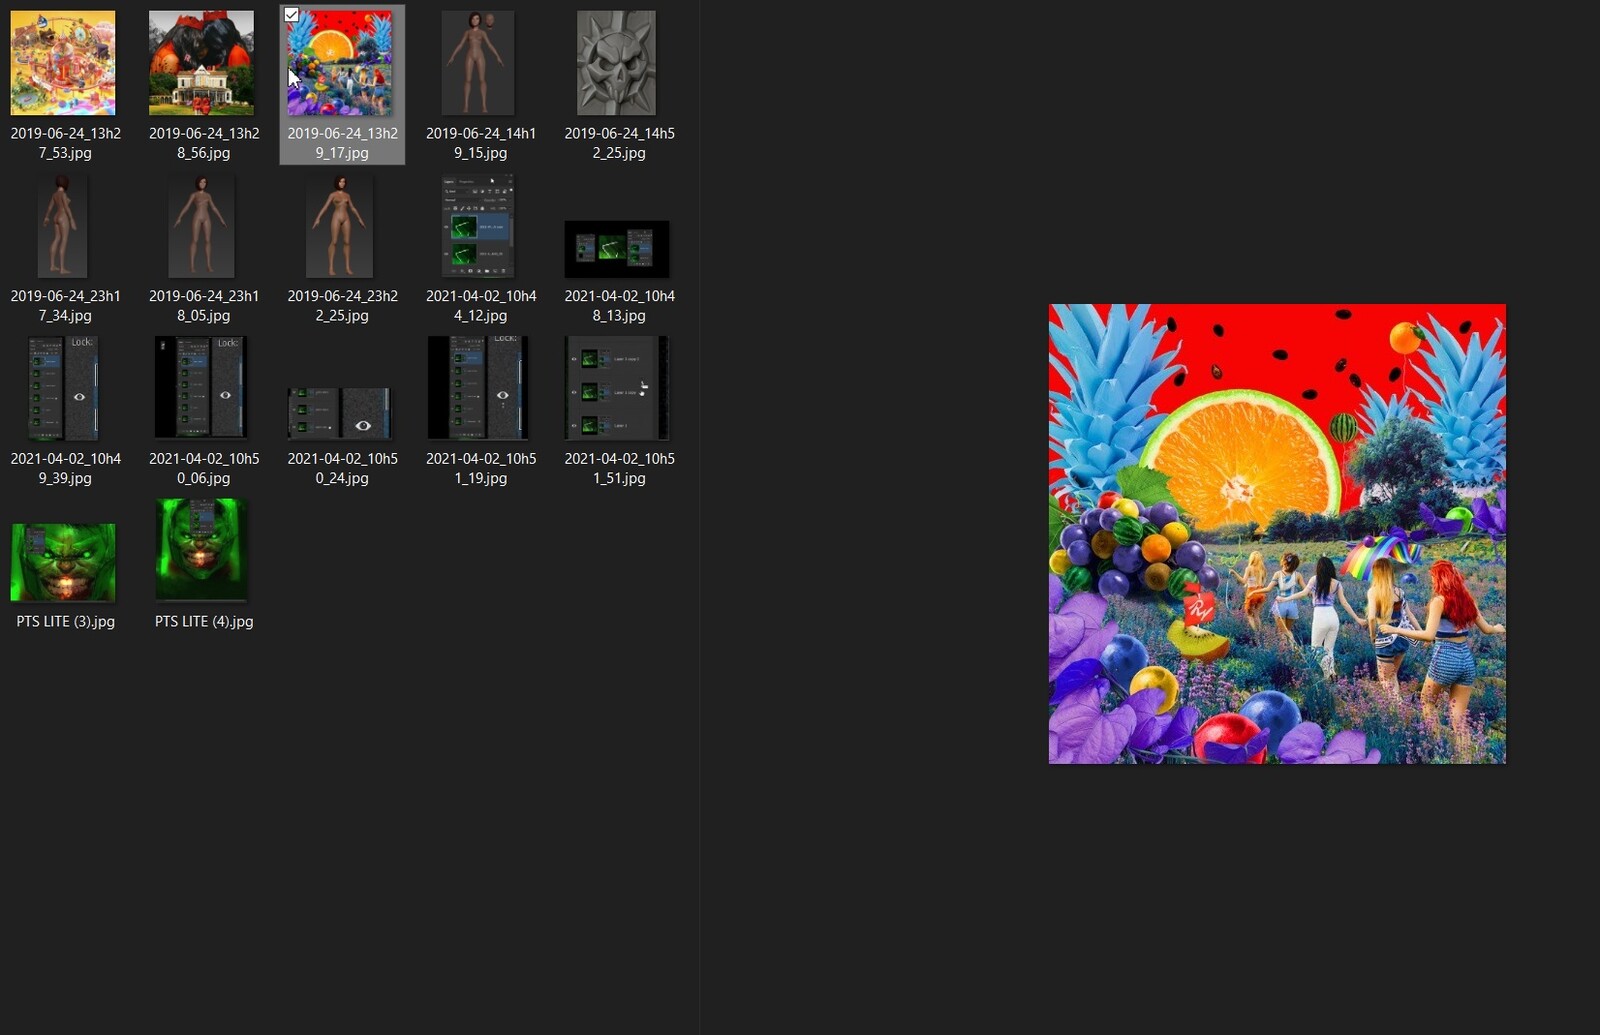Screen dimensions: 1600x1035
Task: Select the 2021-04-02_10h50_06.jpg thumbnail image
Action: [201, 388]
